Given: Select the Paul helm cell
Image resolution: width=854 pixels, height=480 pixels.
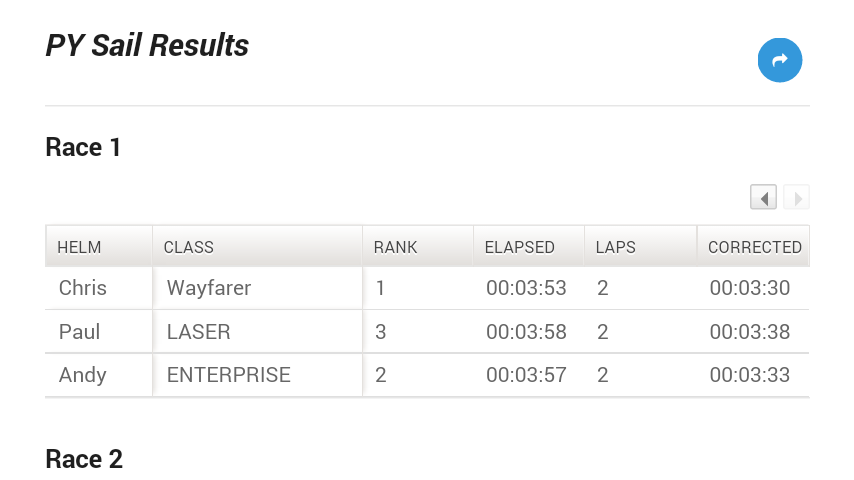Looking at the screenshot, I should click(x=79, y=332).
